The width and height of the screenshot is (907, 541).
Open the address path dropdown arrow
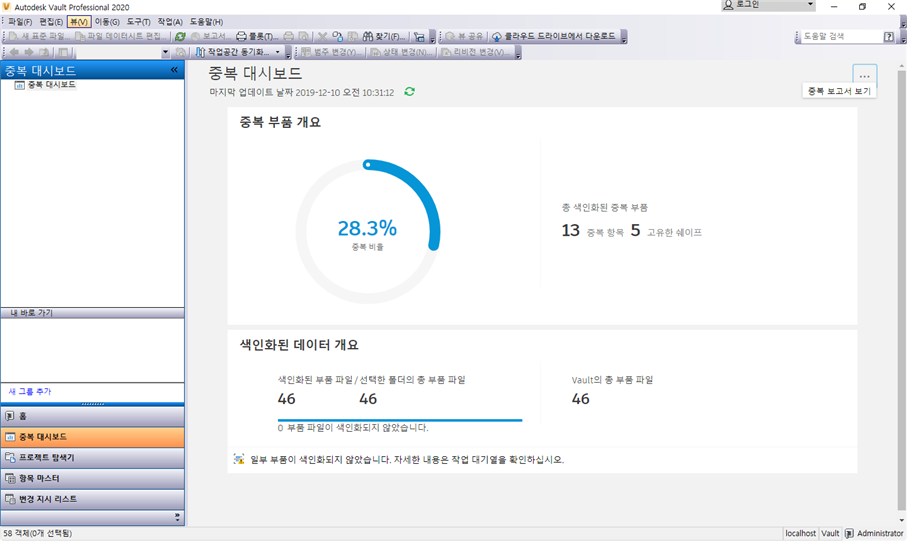click(165, 53)
